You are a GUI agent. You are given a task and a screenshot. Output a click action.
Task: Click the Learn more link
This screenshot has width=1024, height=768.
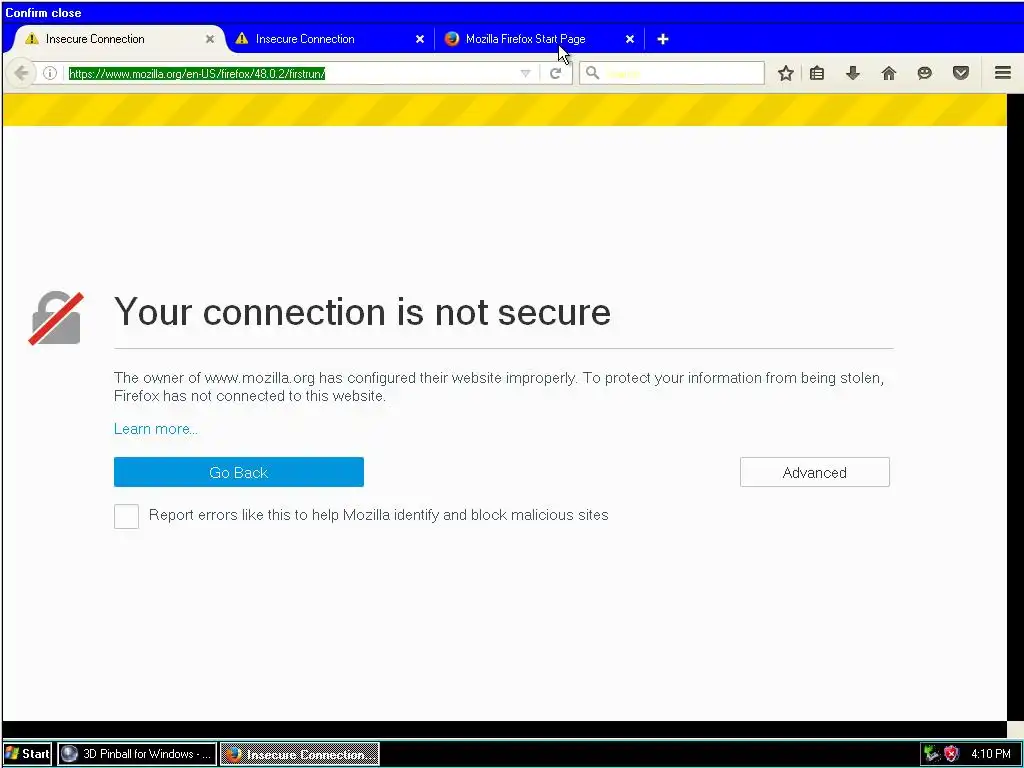155,429
